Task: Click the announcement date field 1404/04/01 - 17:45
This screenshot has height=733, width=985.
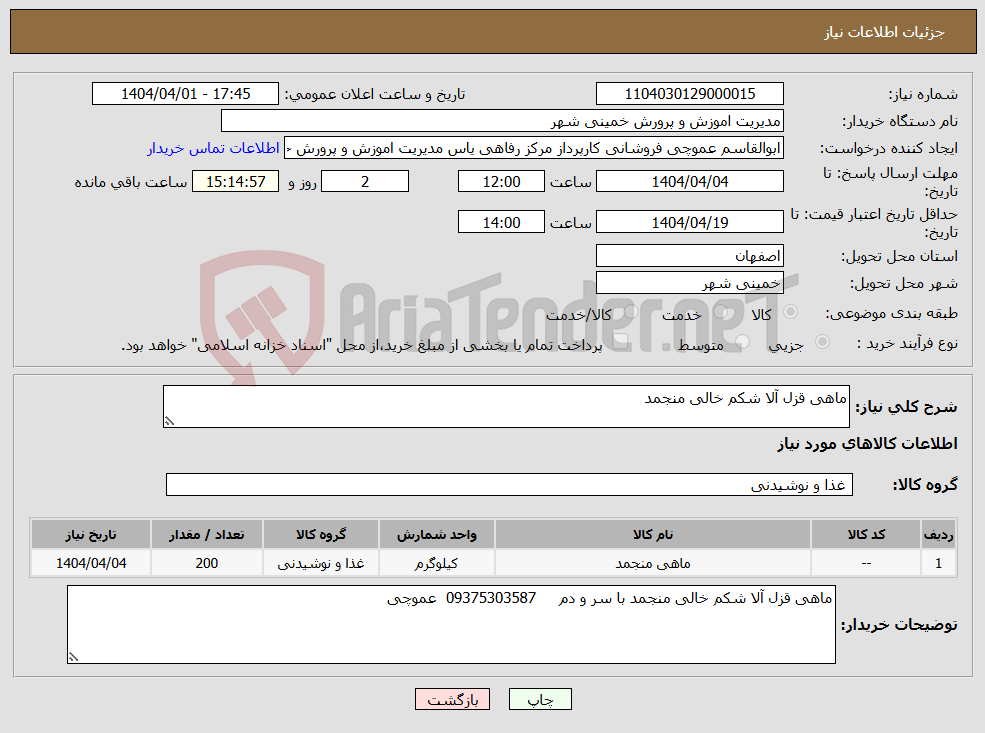Action: point(185,94)
